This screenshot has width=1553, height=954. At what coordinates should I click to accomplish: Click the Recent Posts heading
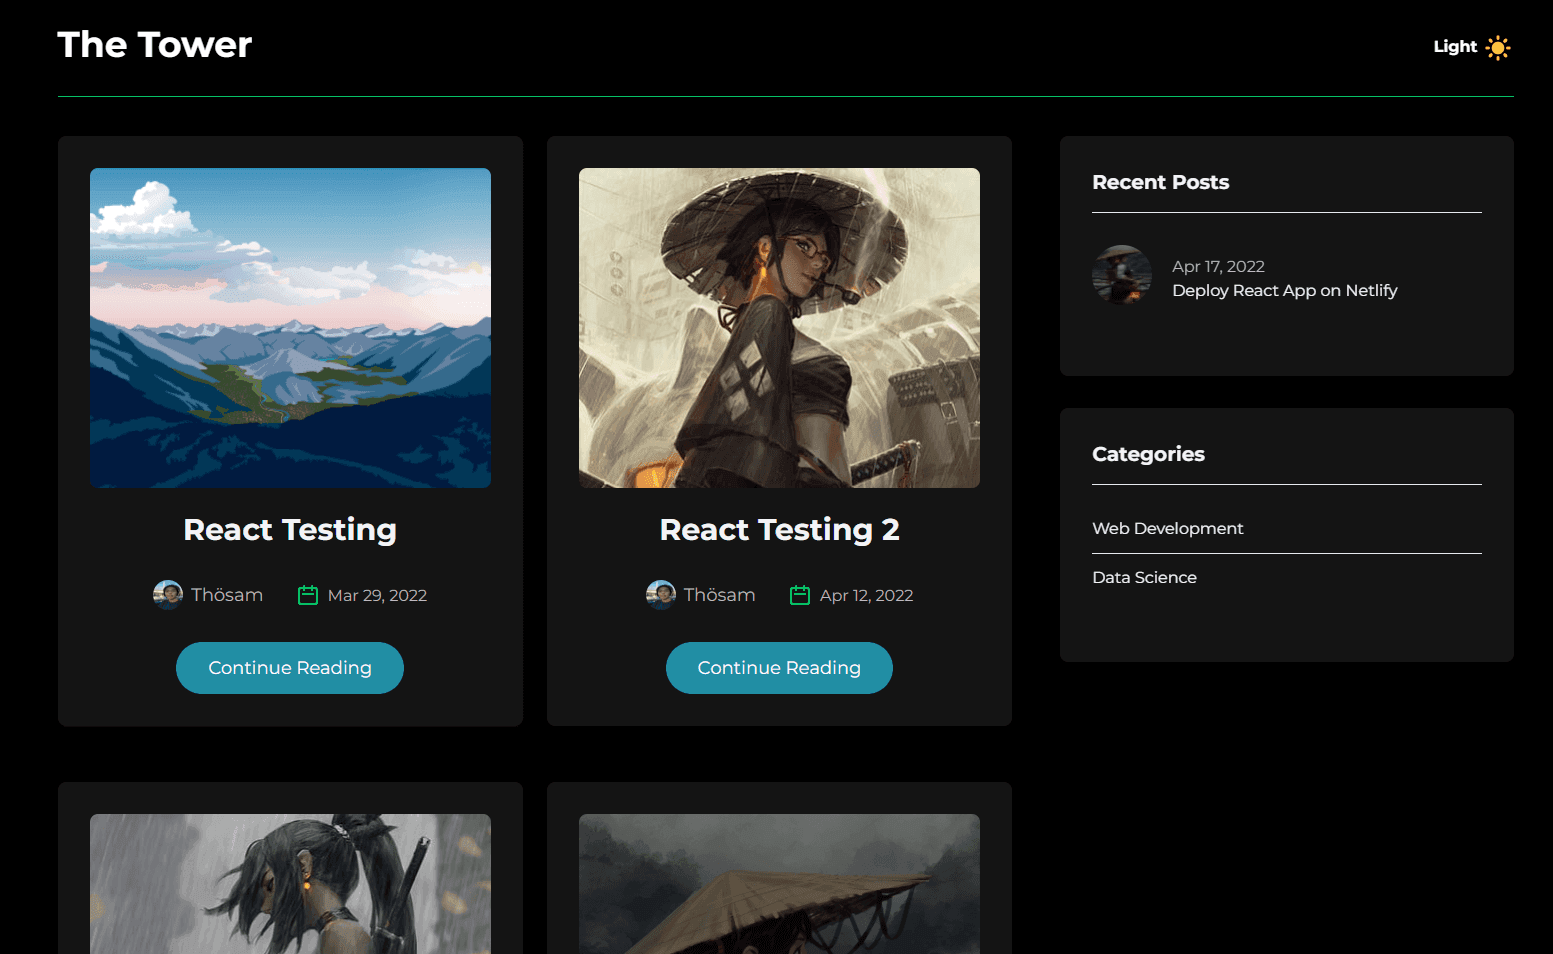[1160, 182]
